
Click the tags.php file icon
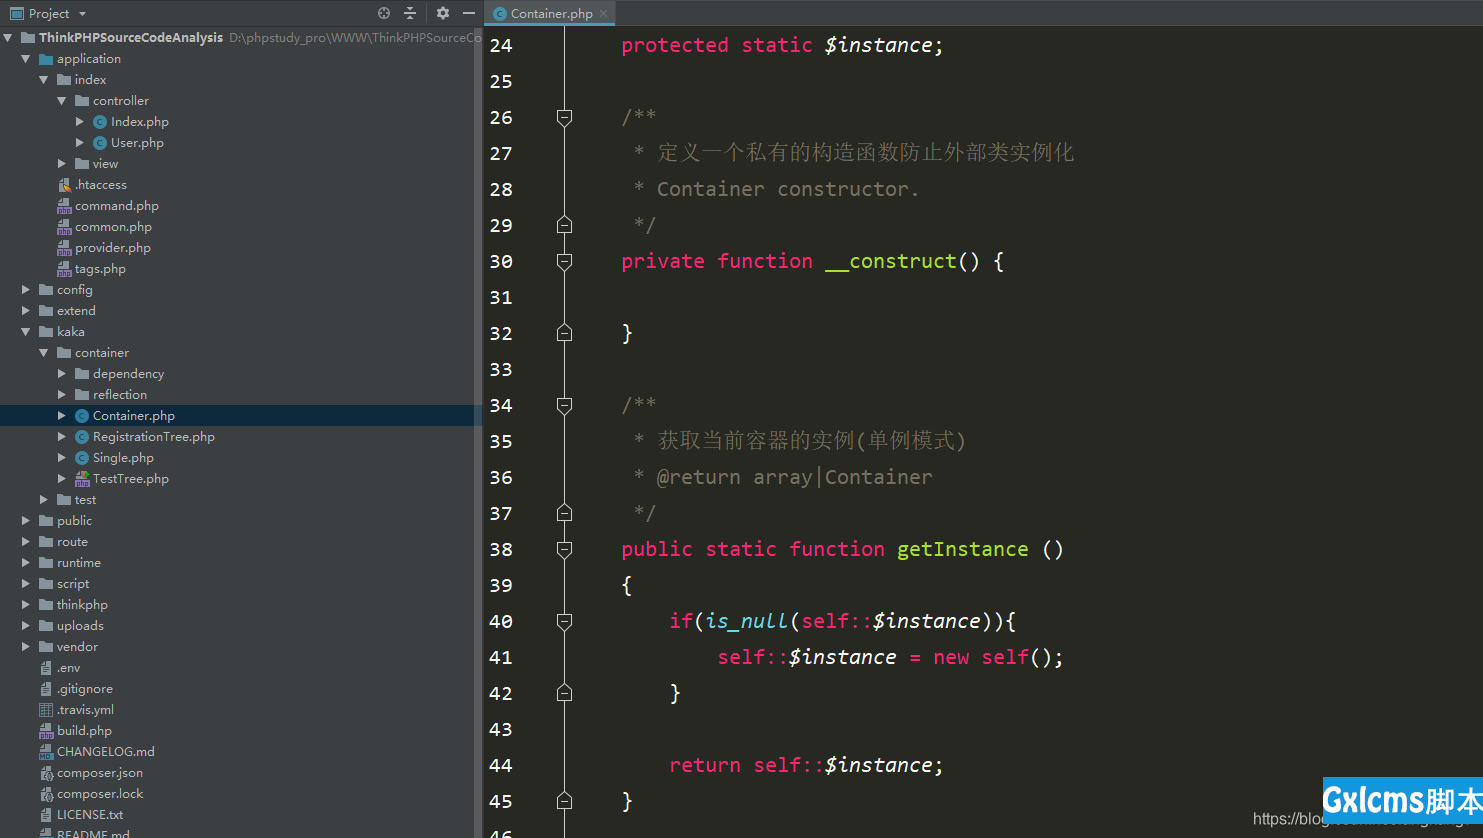(x=64, y=269)
